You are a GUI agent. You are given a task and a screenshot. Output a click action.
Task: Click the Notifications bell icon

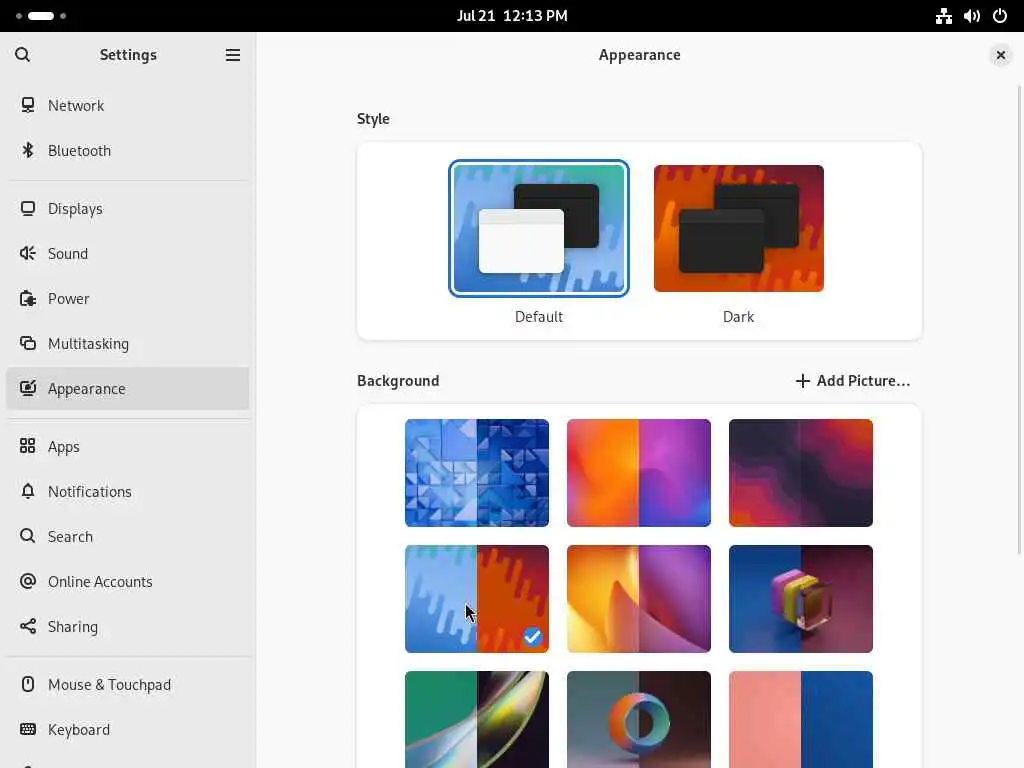(27, 491)
